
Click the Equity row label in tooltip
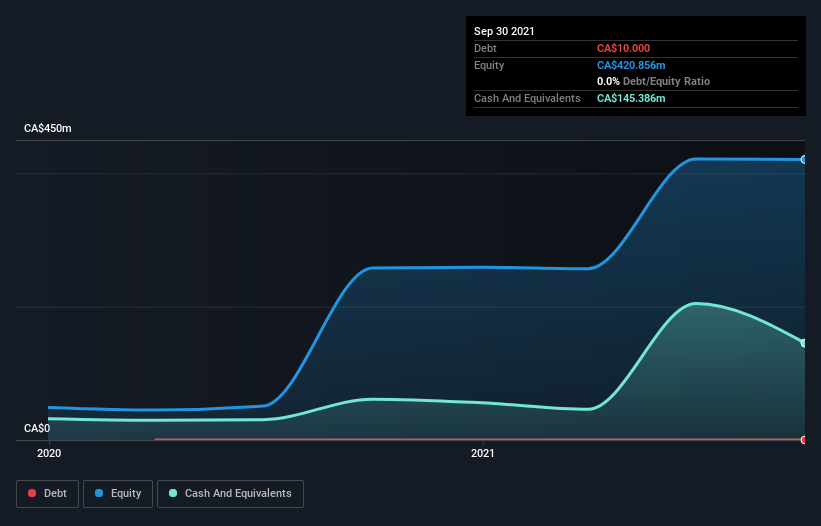click(x=489, y=65)
